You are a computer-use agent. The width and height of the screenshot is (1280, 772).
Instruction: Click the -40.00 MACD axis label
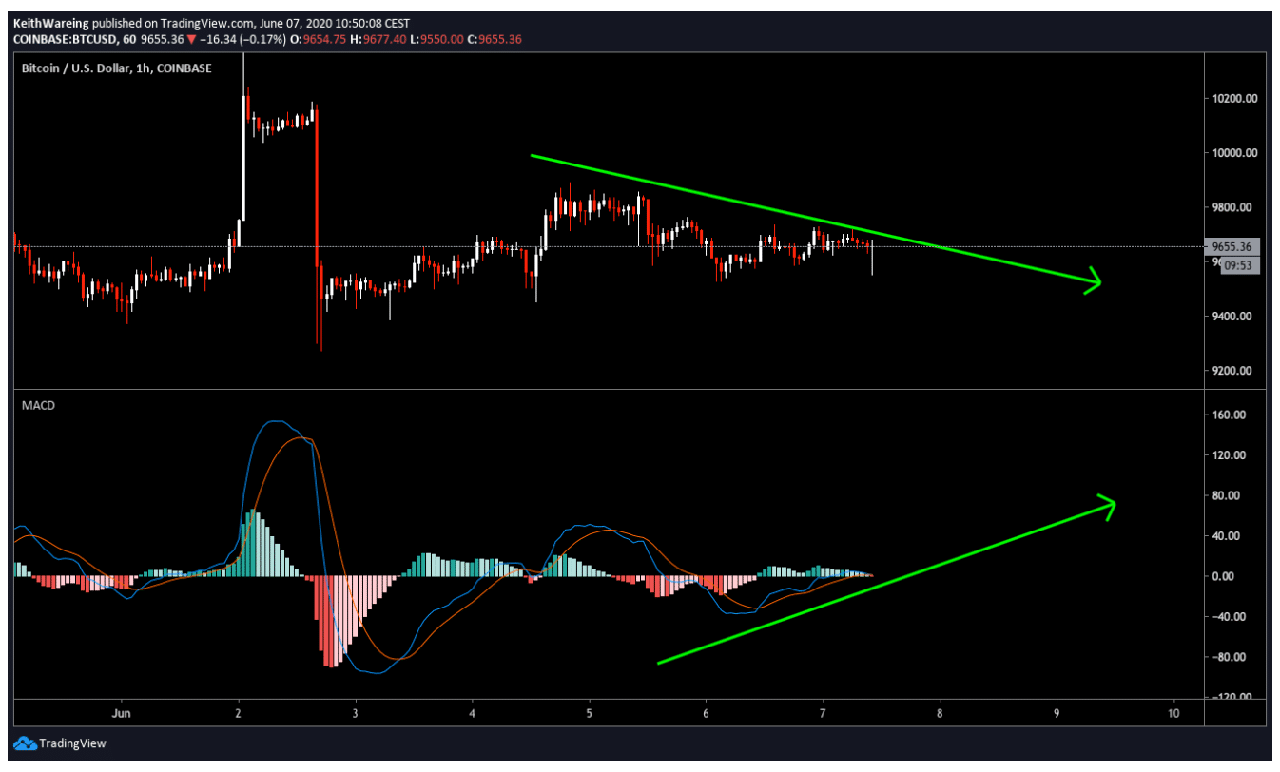tap(1230, 617)
